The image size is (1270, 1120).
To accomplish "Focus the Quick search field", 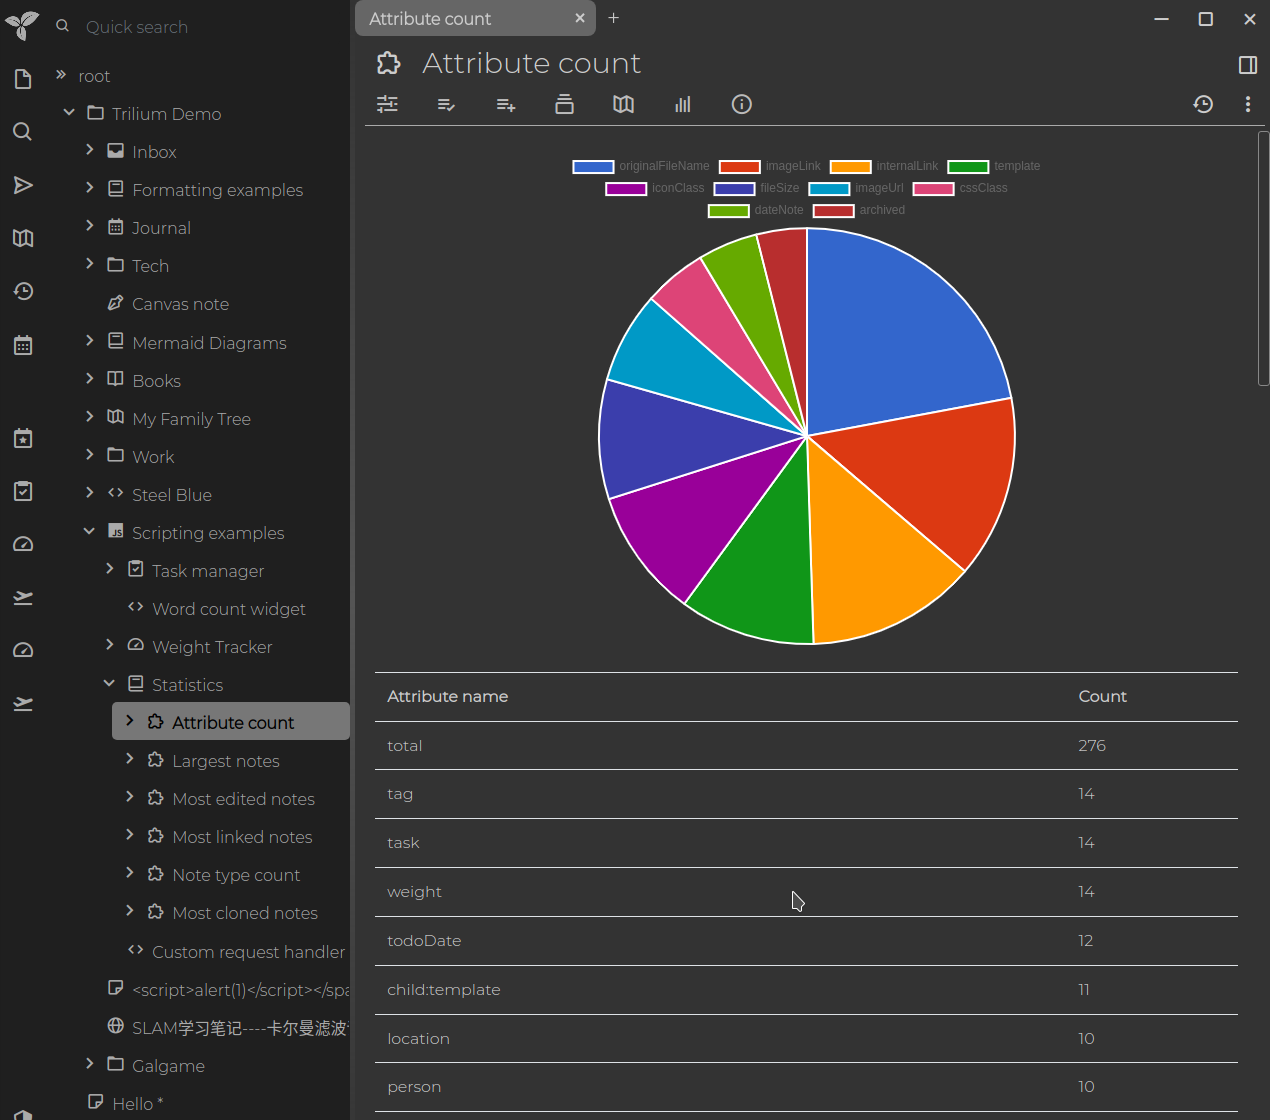I will [x=210, y=27].
